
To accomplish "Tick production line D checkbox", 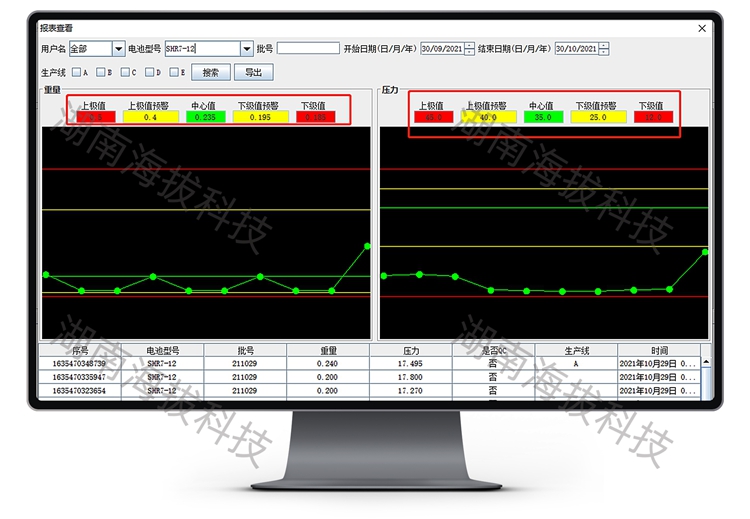I will [148, 72].
